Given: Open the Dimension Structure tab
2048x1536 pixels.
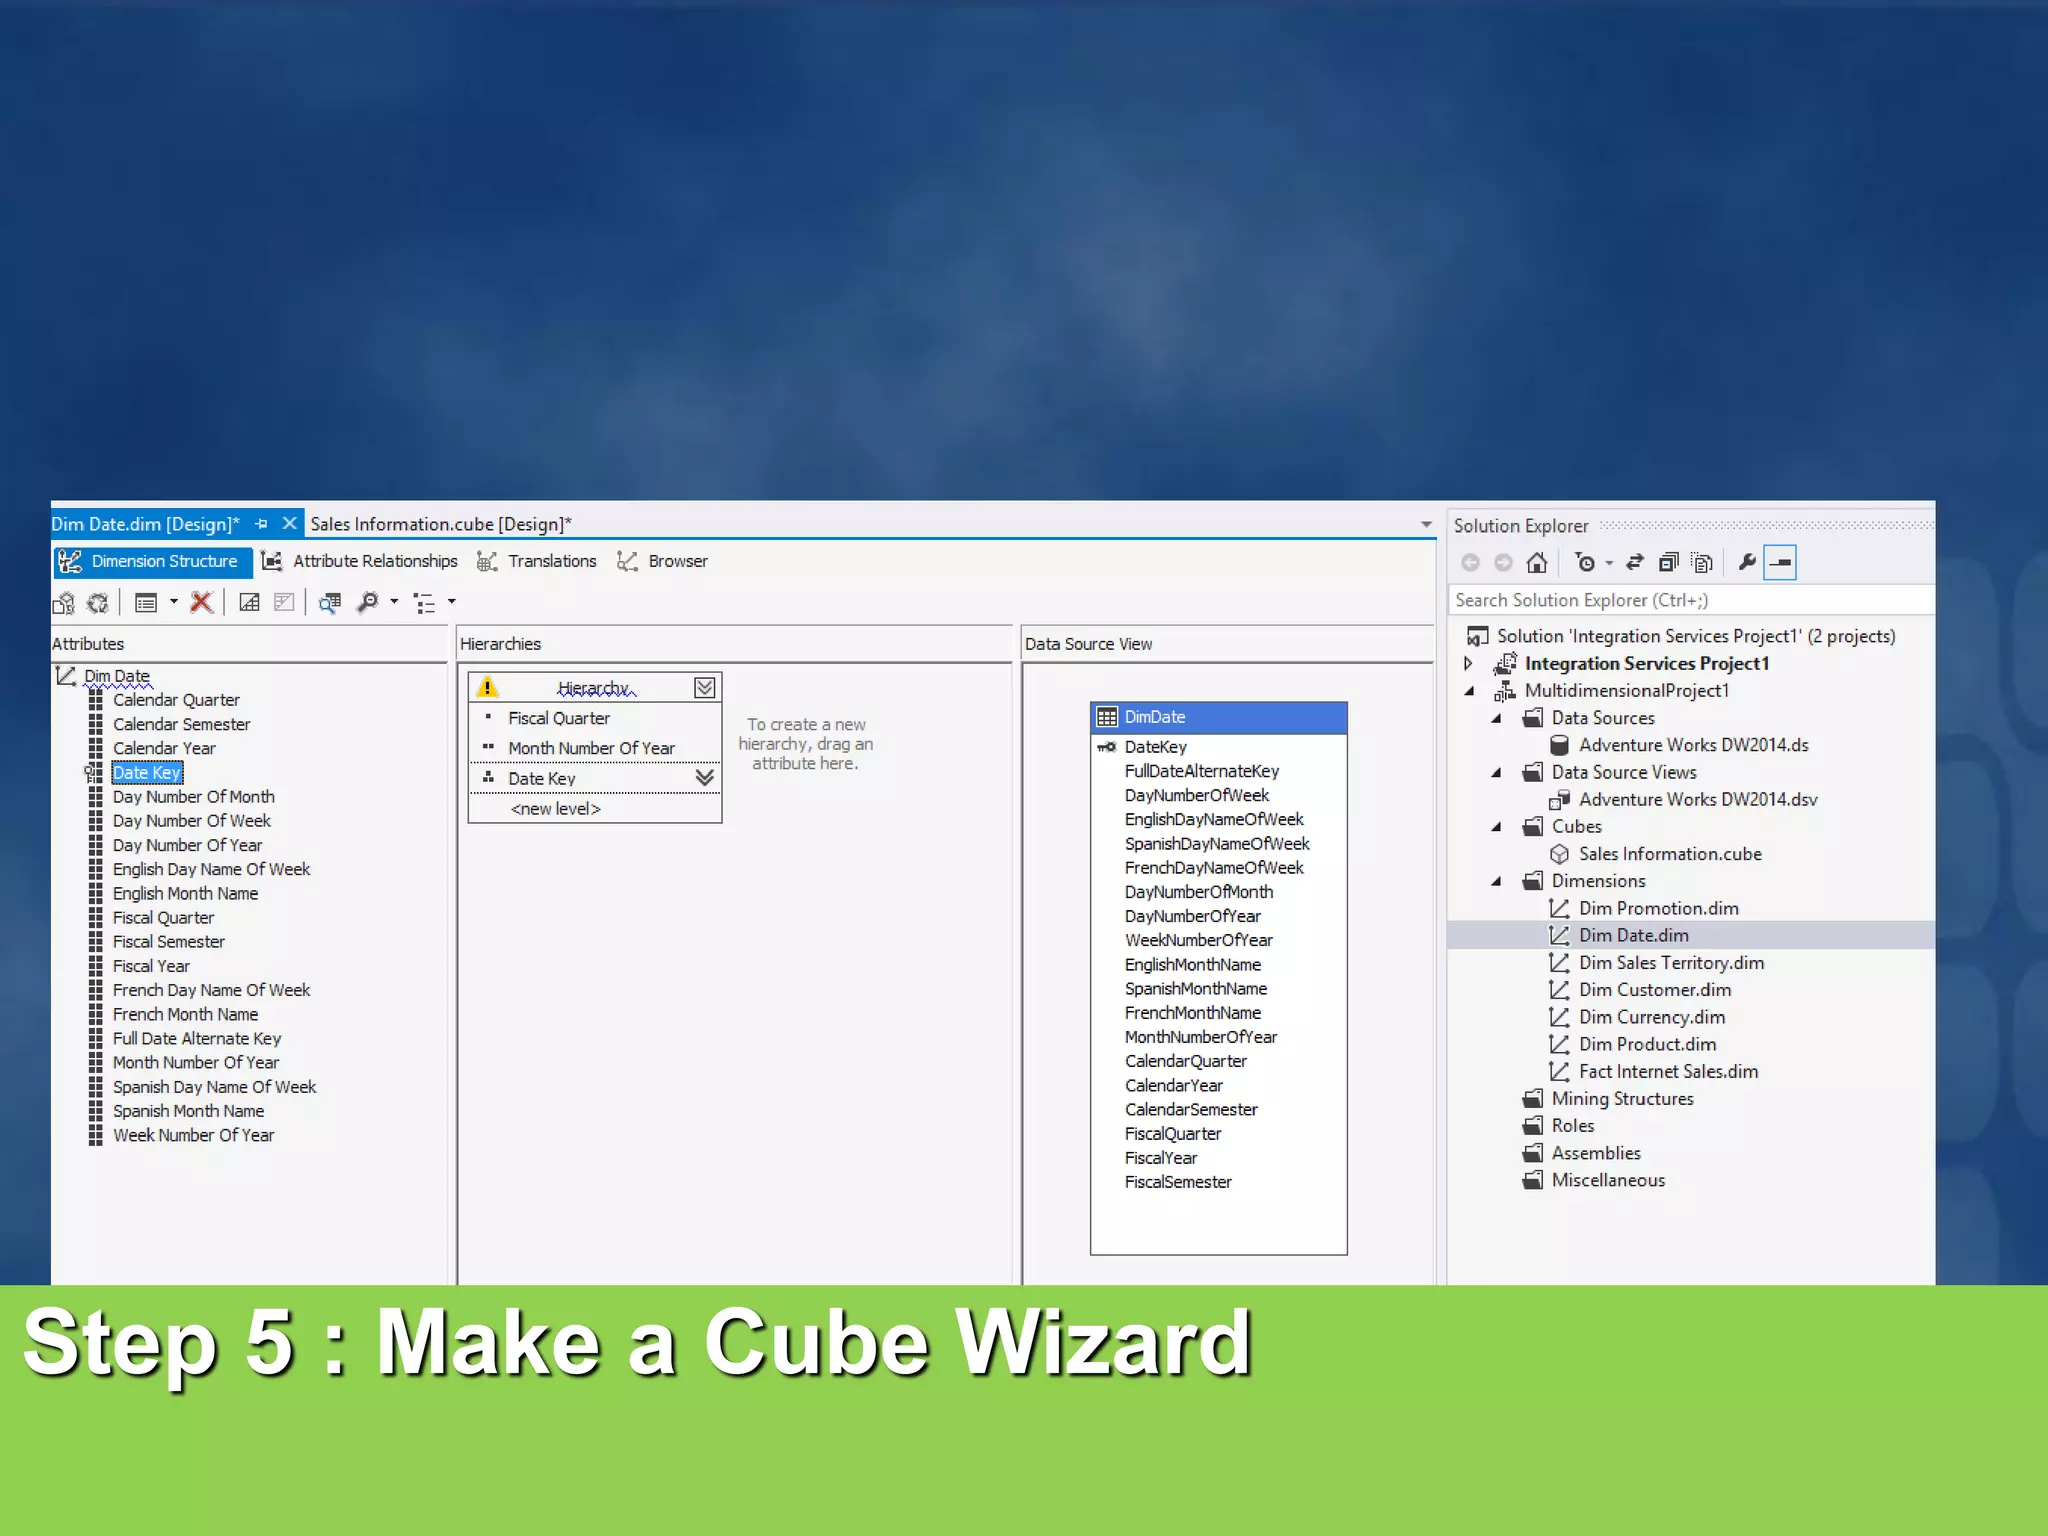Looking at the screenshot, I should tap(152, 561).
